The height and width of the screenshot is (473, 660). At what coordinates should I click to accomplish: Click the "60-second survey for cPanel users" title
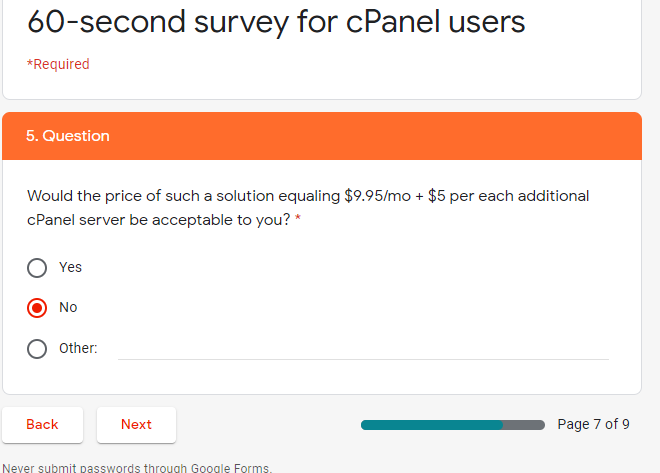[x=276, y=21]
